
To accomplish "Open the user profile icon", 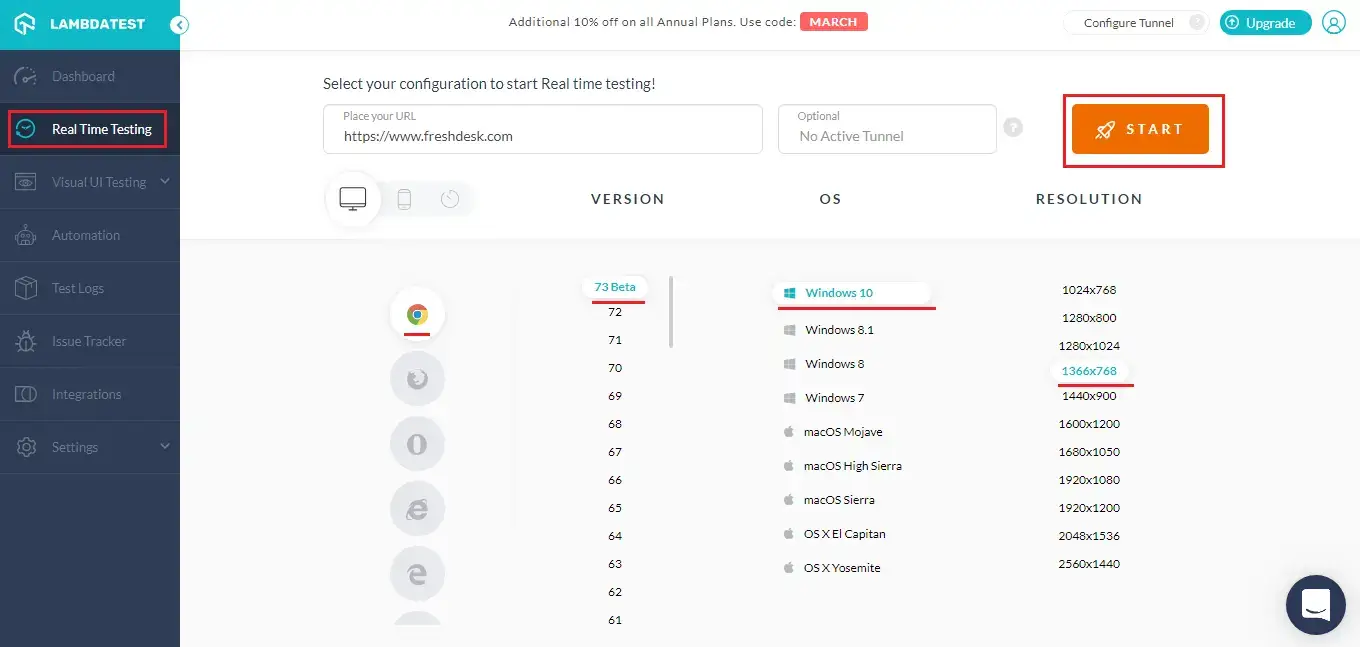I will coord(1334,23).
